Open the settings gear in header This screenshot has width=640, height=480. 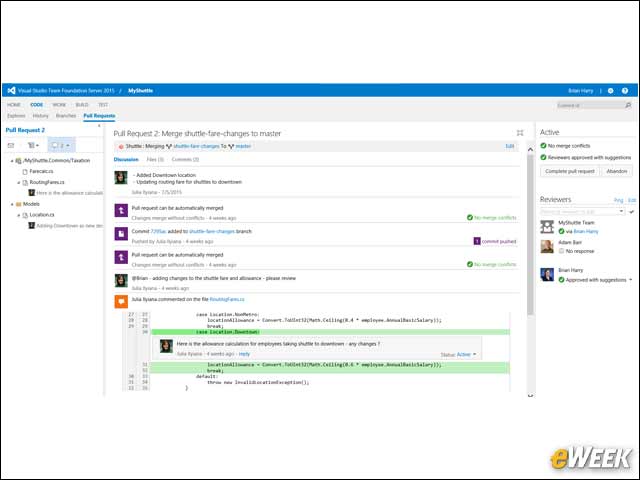coord(611,91)
